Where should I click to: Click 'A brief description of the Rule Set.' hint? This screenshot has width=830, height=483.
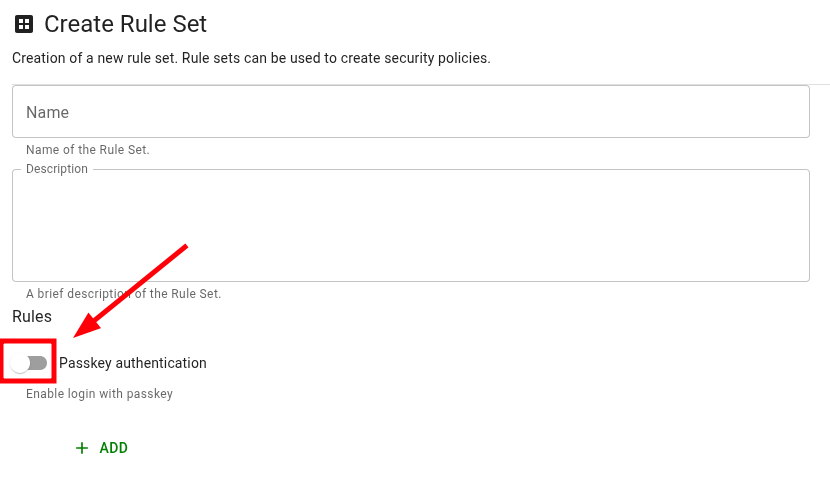[x=123, y=294]
